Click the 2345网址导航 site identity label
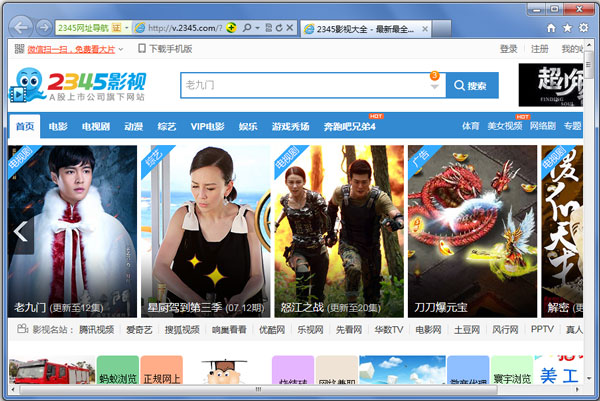600x401 pixels. pos(83,28)
